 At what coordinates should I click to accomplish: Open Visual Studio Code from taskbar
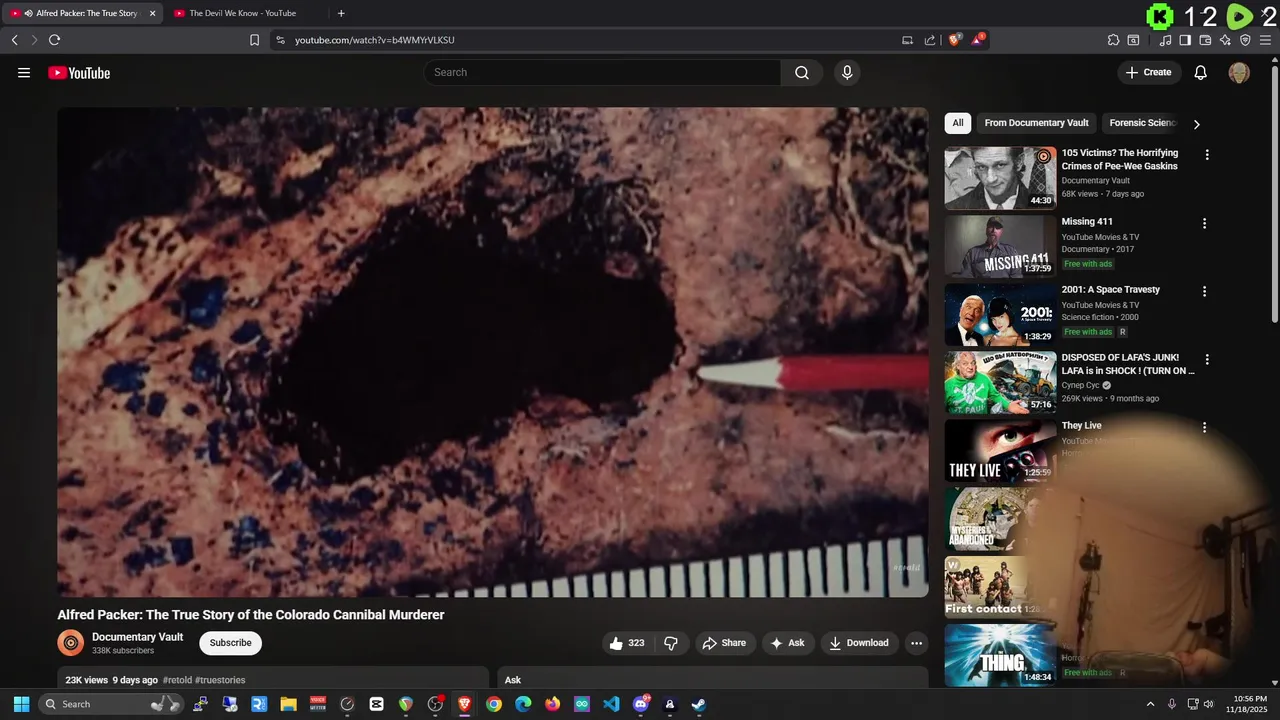click(611, 704)
